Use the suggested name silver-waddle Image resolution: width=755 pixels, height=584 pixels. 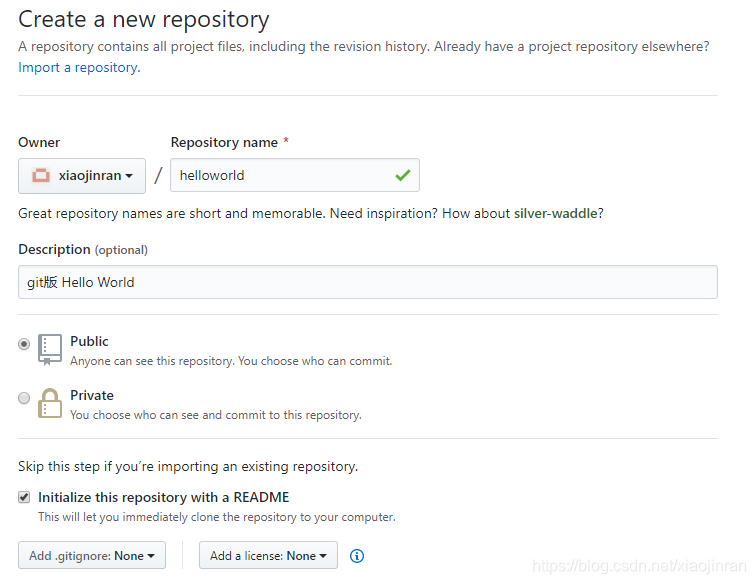click(x=556, y=213)
